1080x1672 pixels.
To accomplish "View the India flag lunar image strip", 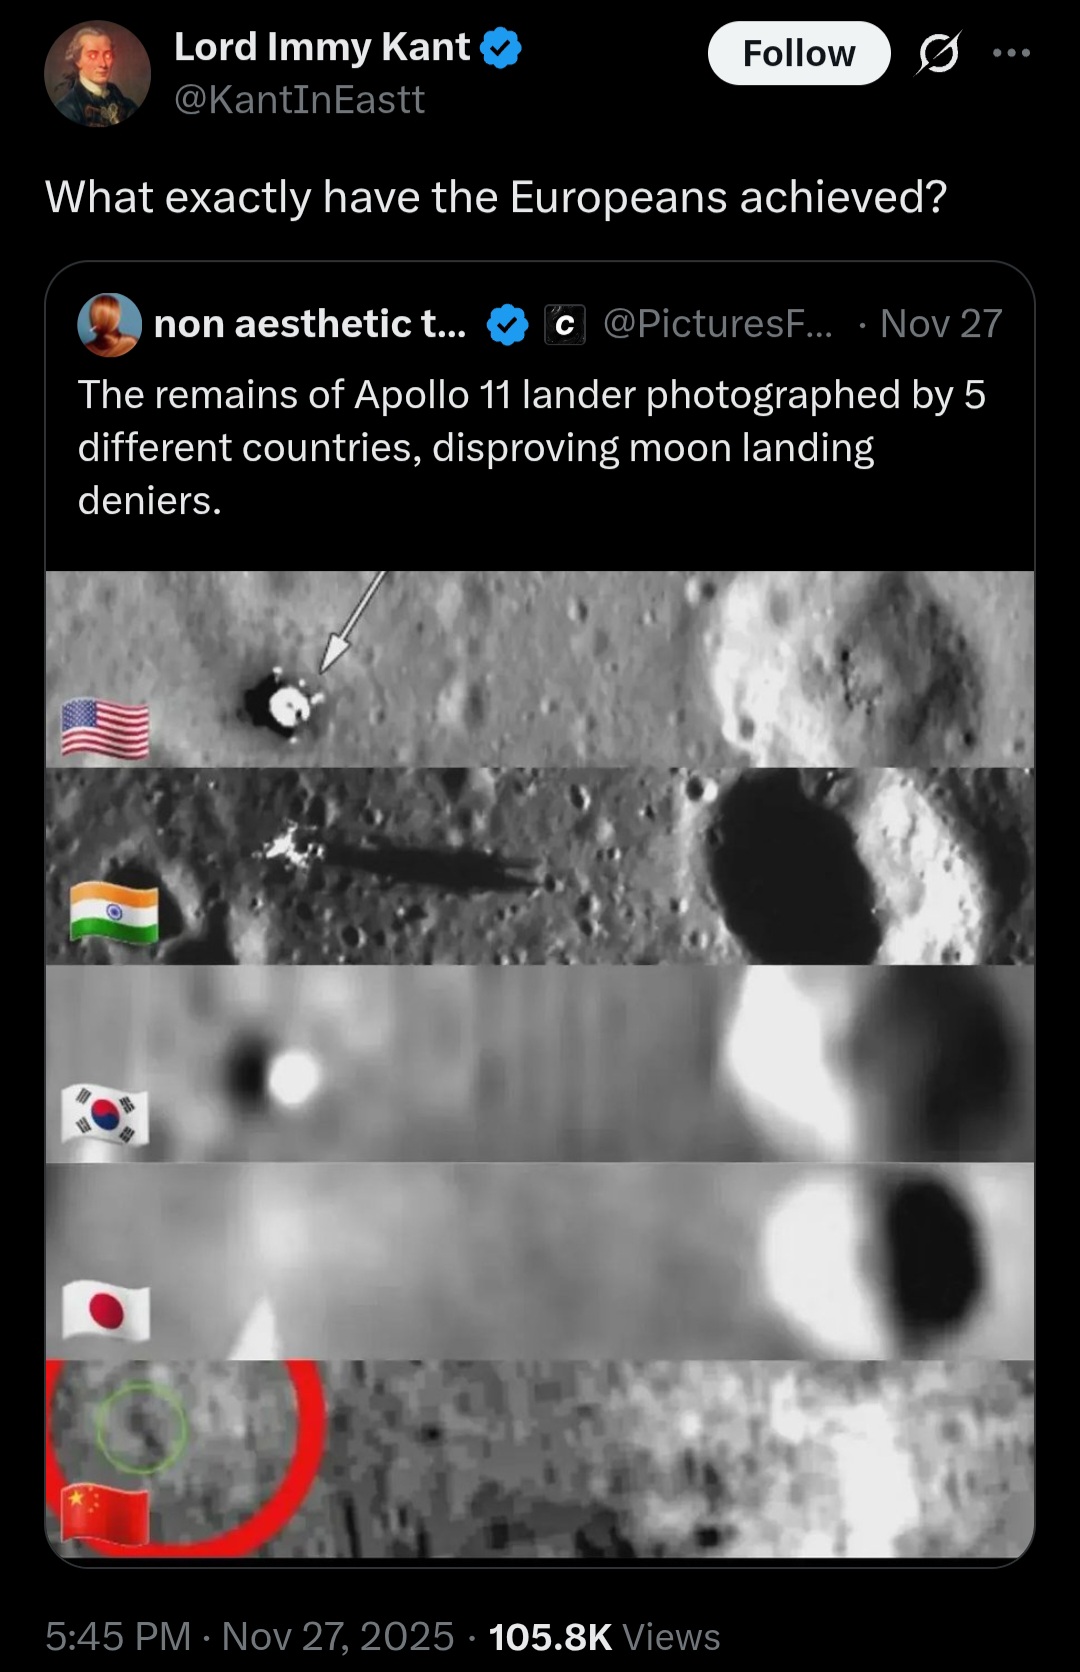I will tap(540, 866).
